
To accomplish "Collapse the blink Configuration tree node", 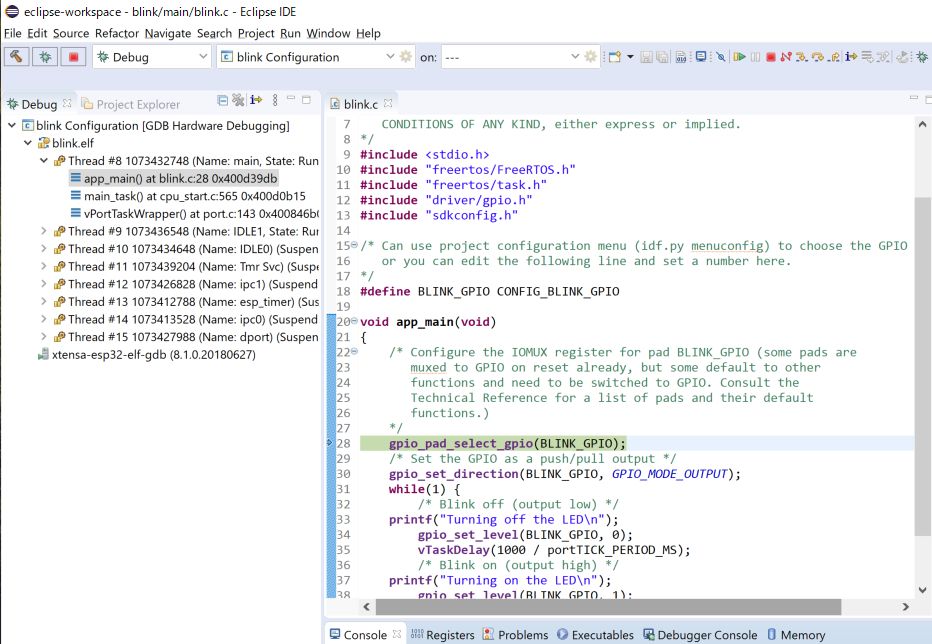I will pyautogui.click(x=11, y=125).
